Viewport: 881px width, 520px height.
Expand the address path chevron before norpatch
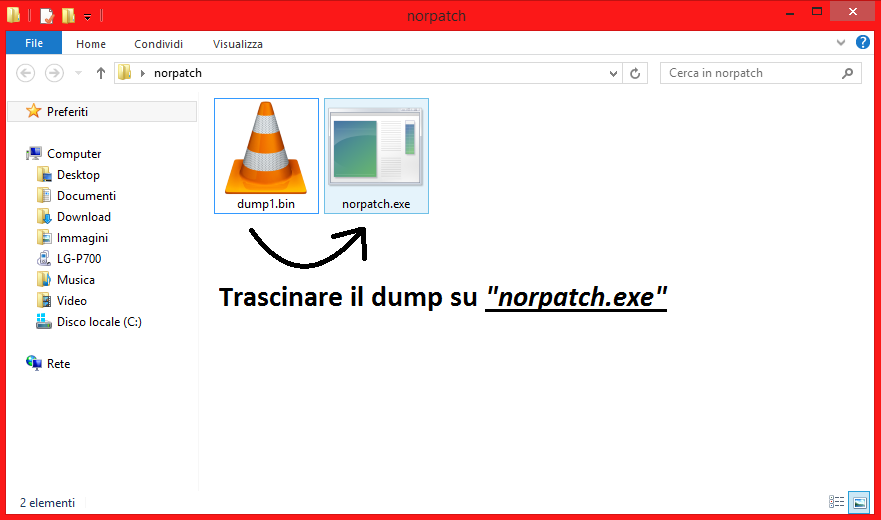[x=143, y=73]
